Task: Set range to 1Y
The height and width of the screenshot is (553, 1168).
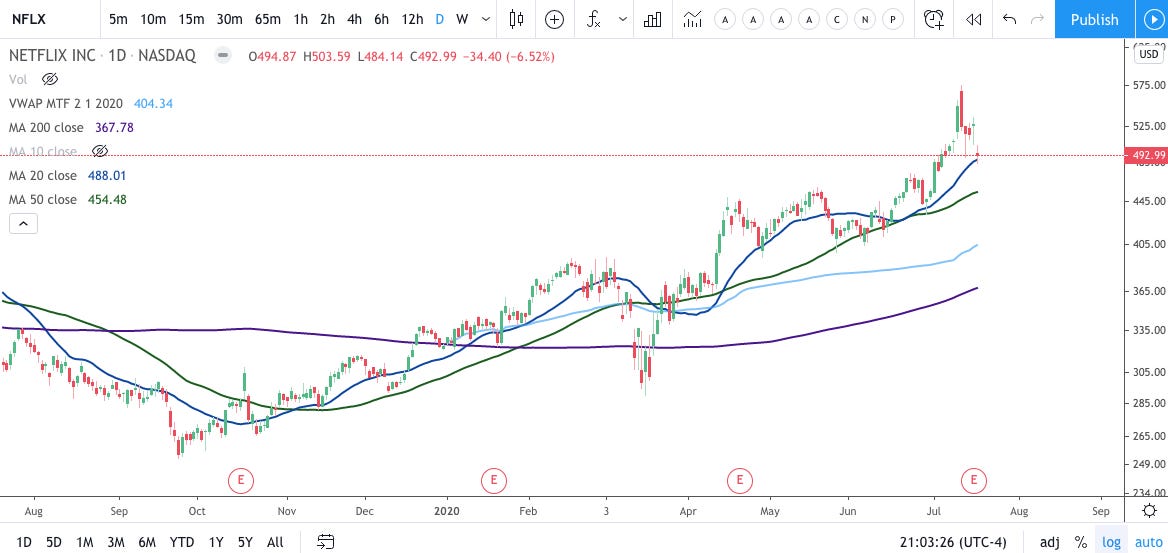Action: (x=216, y=542)
